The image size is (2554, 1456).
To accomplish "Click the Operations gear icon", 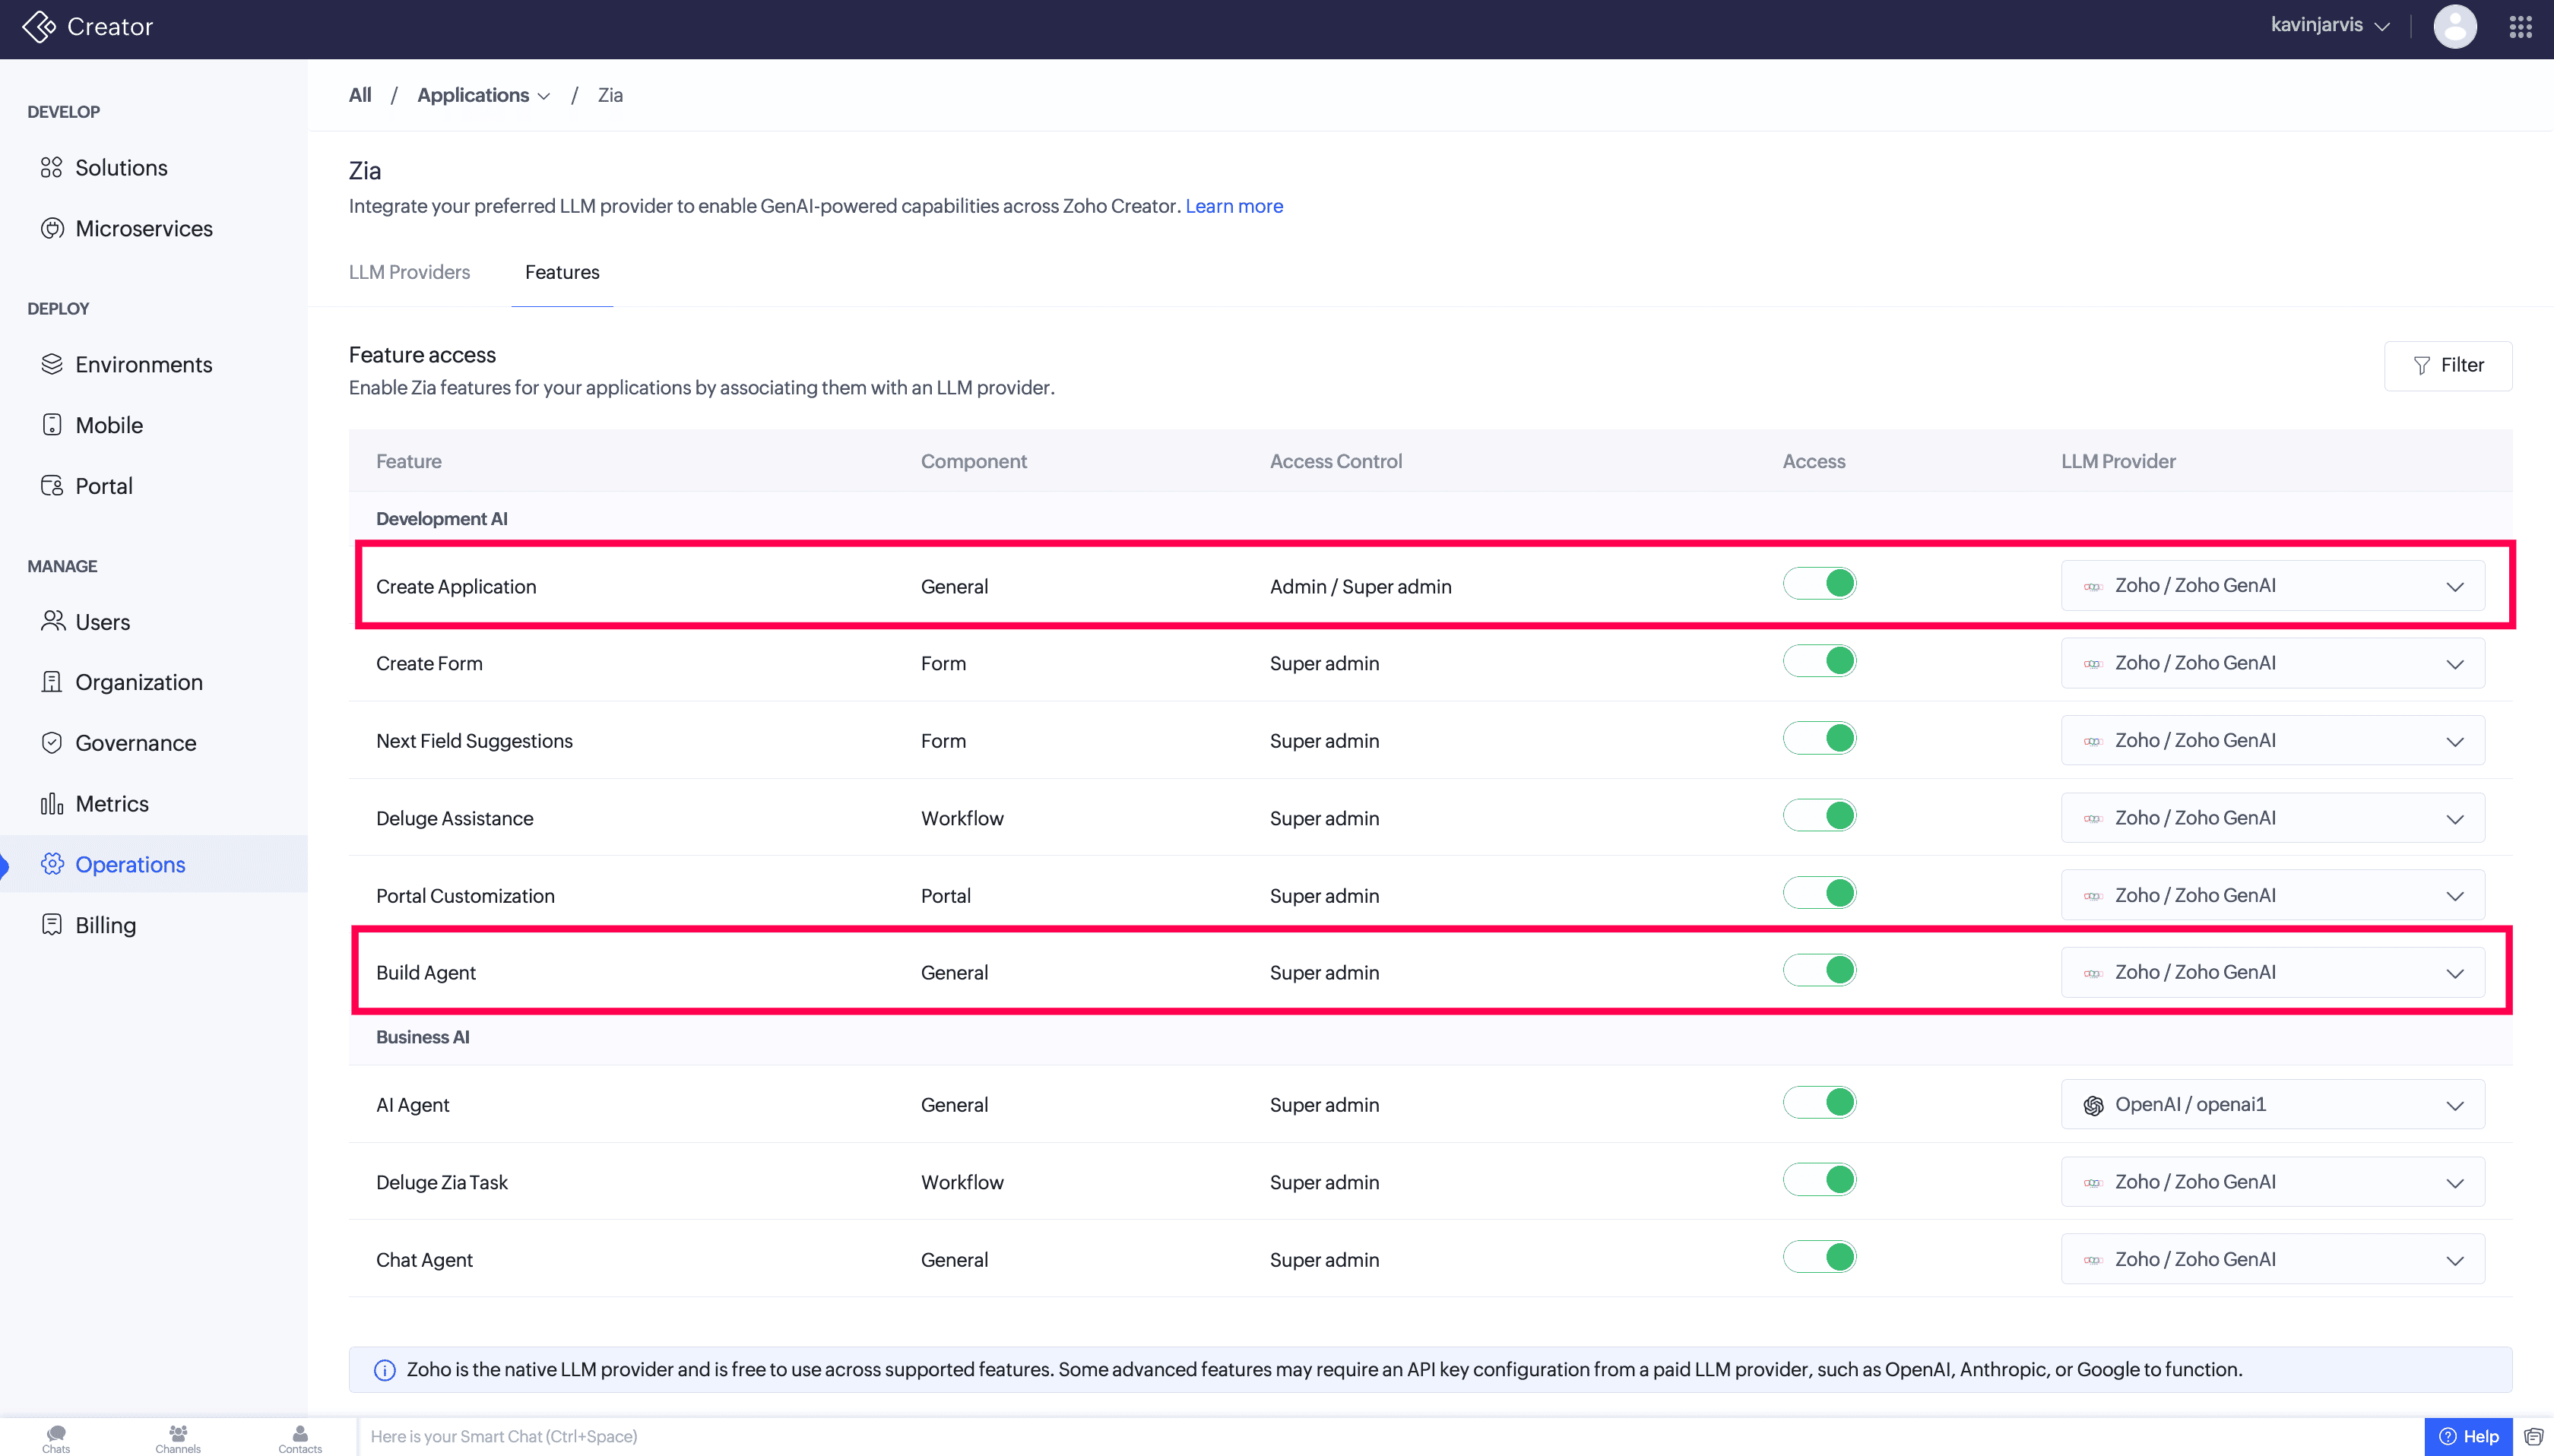I will click(52, 864).
